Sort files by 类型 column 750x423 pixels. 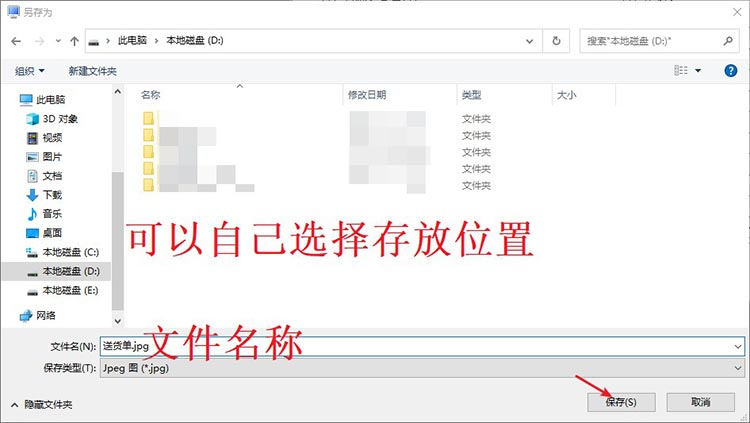471,95
